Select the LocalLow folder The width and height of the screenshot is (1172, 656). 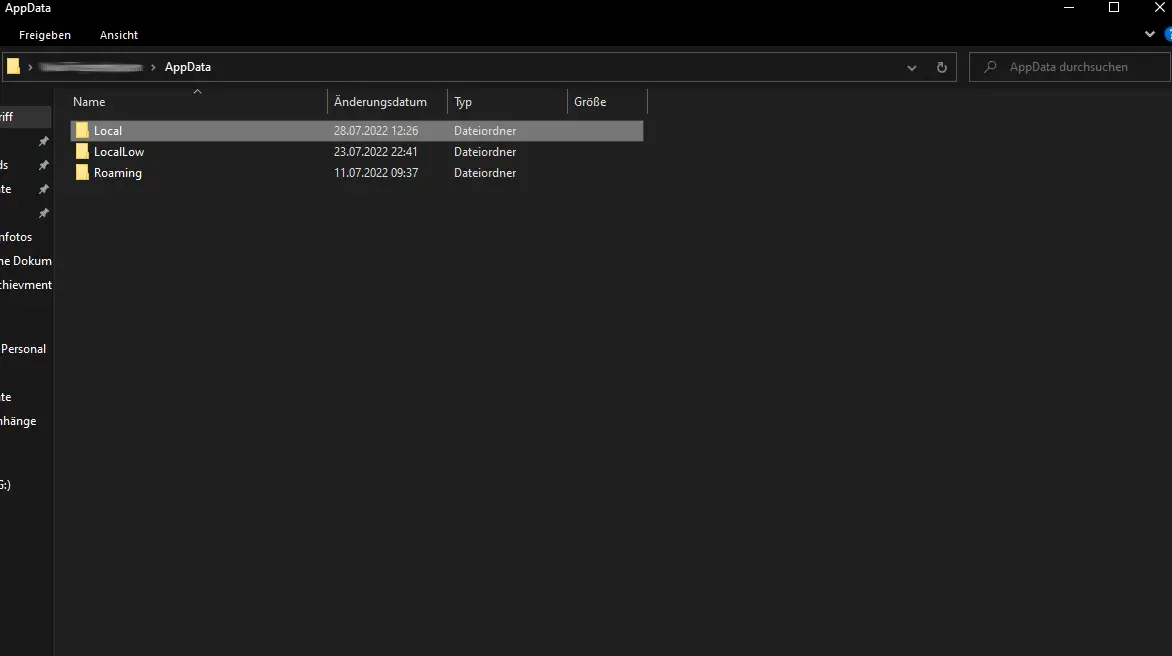tap(119, 152)
